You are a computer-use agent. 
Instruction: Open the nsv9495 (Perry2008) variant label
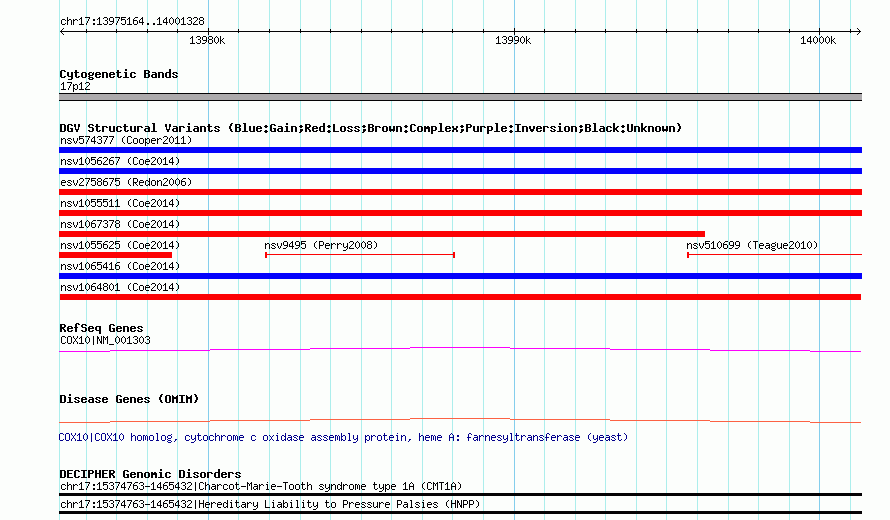321,245
